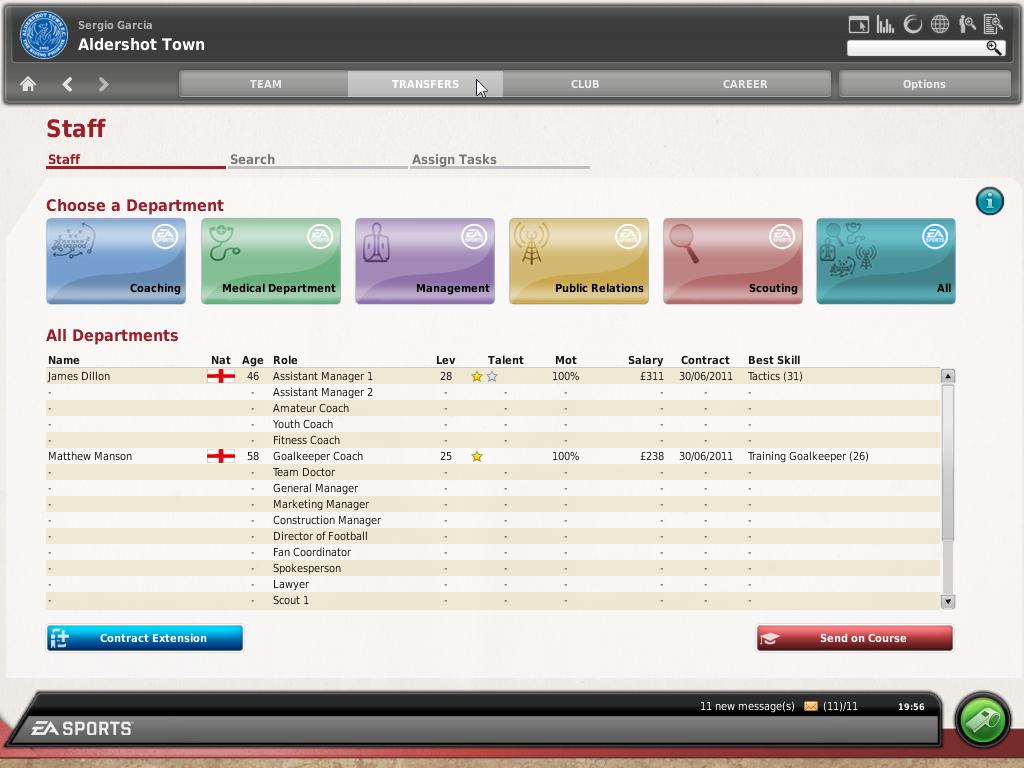Click the search input field
This screenshot has height=768, width=1024.
click(x=915, y=48)
